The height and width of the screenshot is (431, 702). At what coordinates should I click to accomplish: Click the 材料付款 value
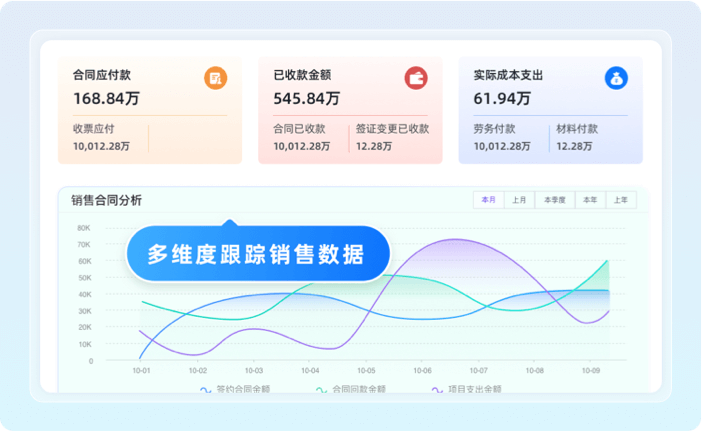click(x=573, y=146)
